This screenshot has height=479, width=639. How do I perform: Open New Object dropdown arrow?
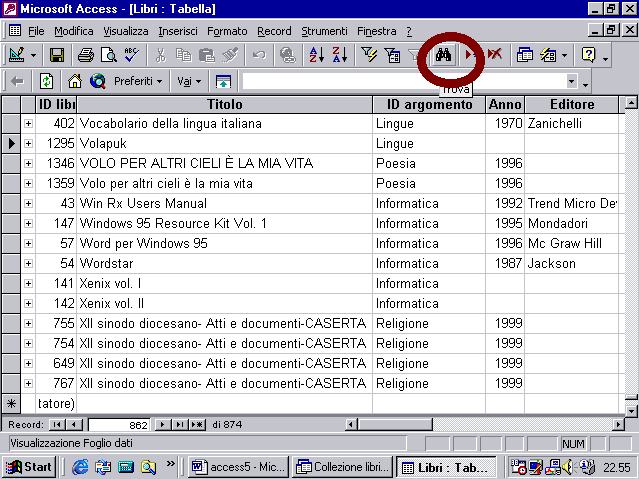click(564, 55)
